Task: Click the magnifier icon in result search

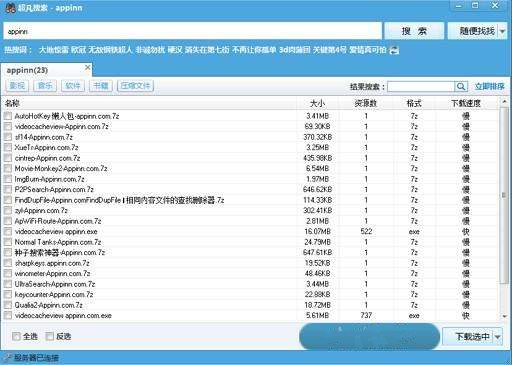Action: pos(461,87)
